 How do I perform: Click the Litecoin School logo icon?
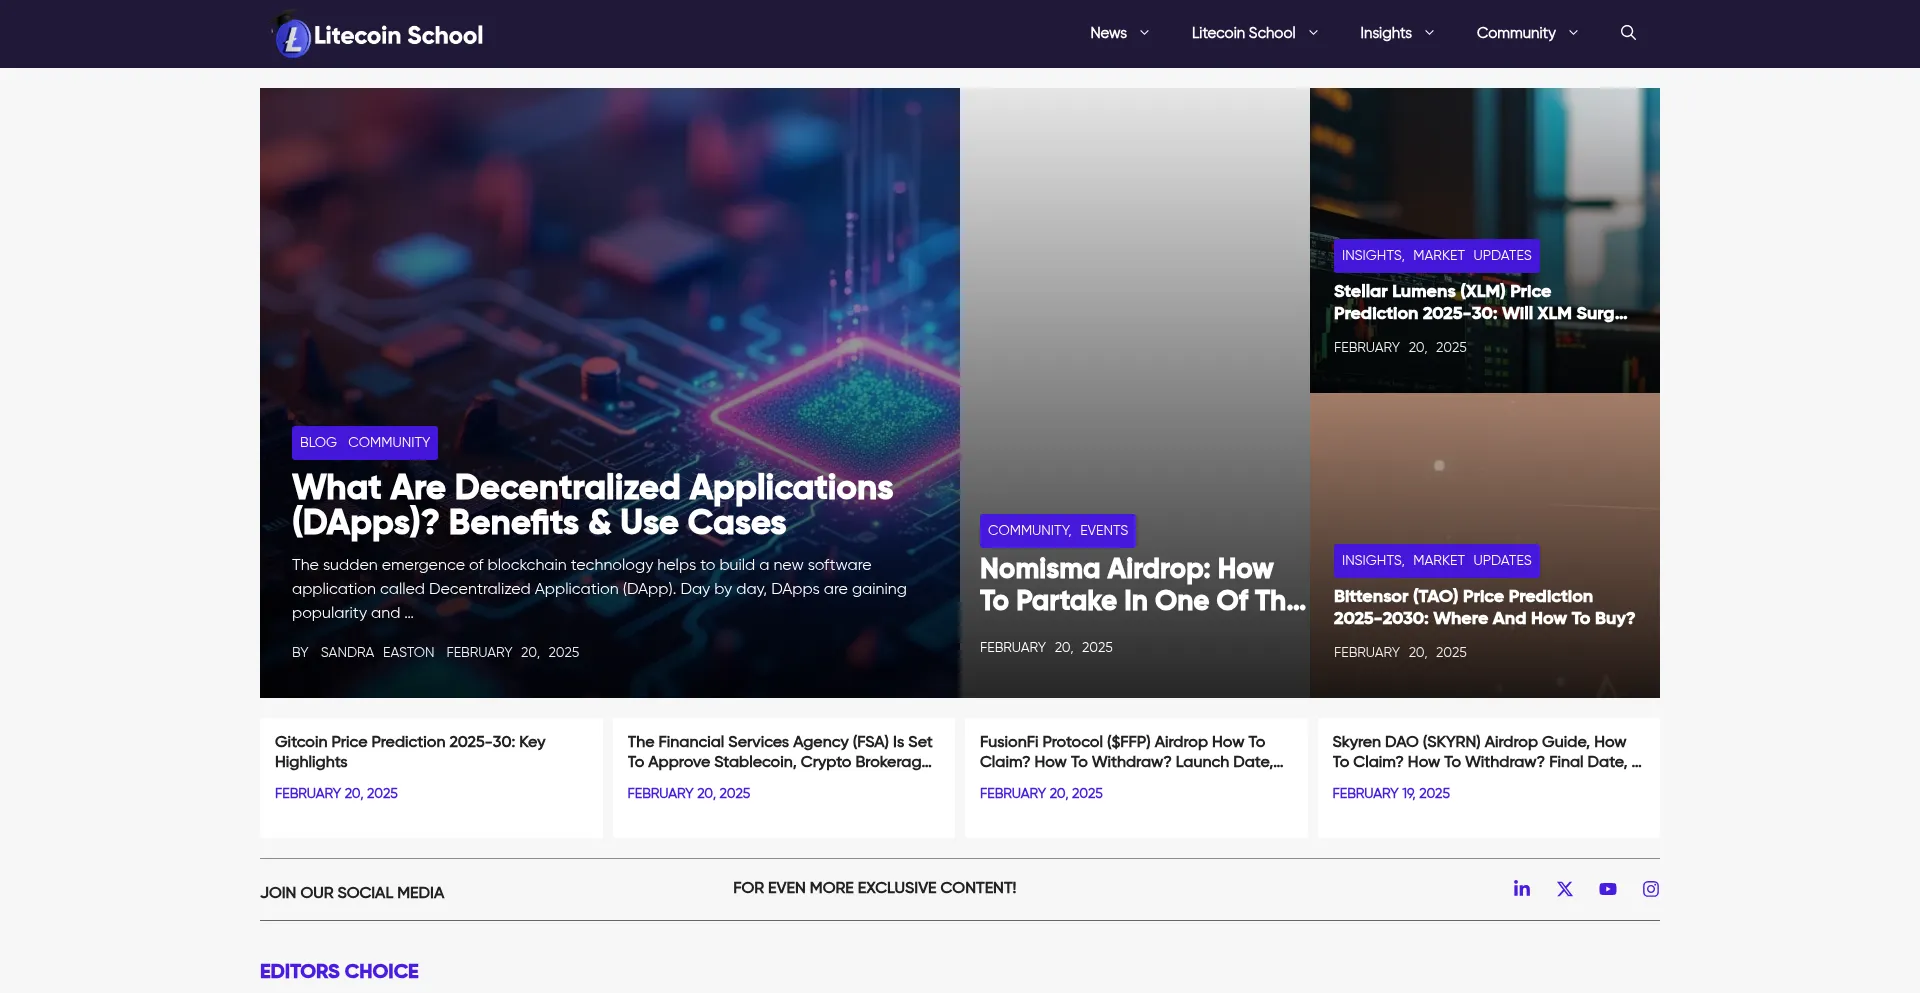point(291,35)
